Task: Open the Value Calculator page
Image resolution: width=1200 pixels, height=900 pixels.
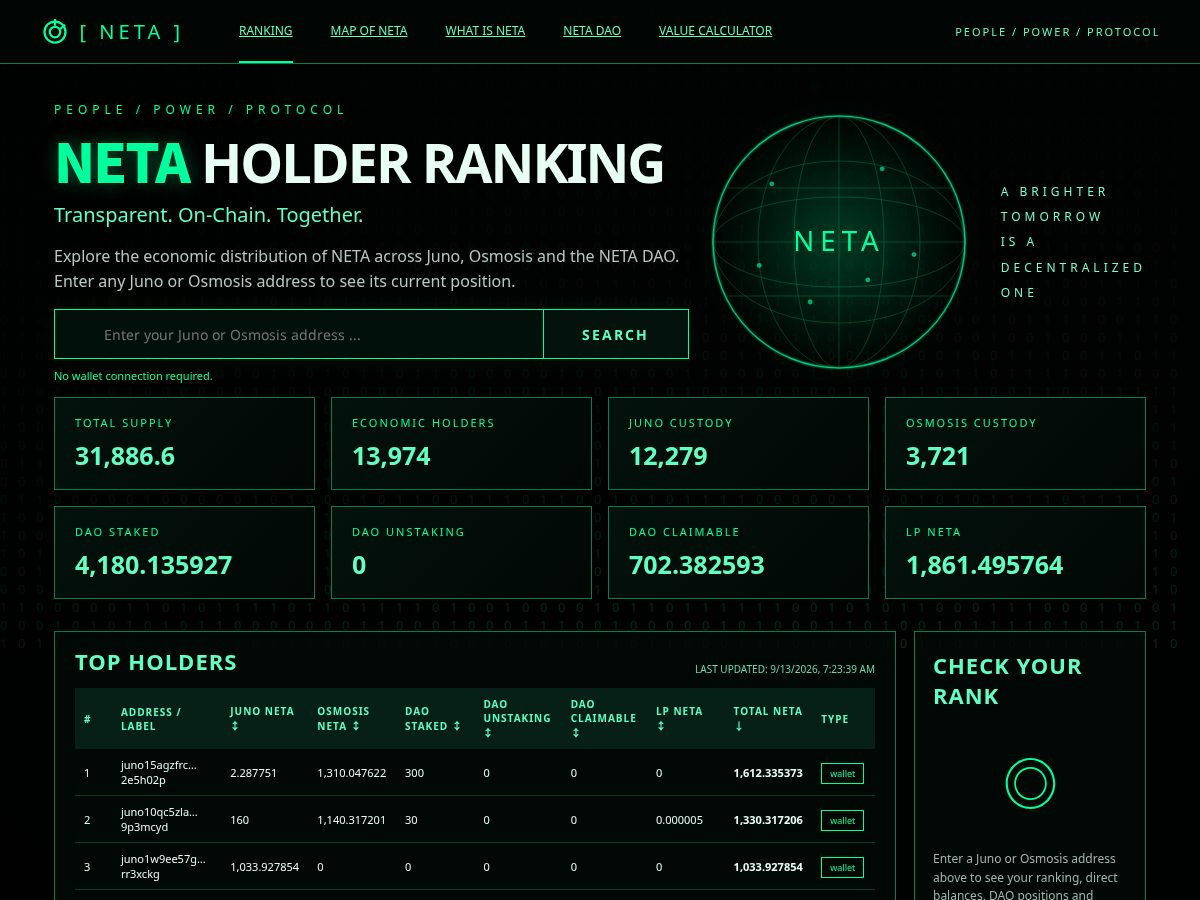Action: [x=715, y=31]
